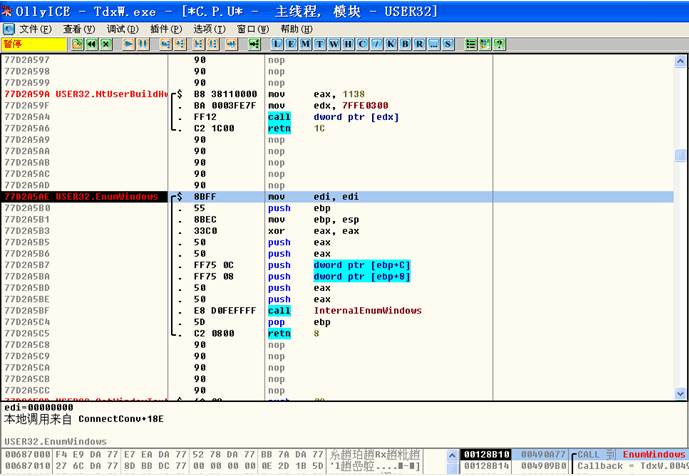This screenshot has width=689, height=476.
Task: Select the highlighted row 77D2A5AE USER32.EnumWindows
Action: click(337, 196)
